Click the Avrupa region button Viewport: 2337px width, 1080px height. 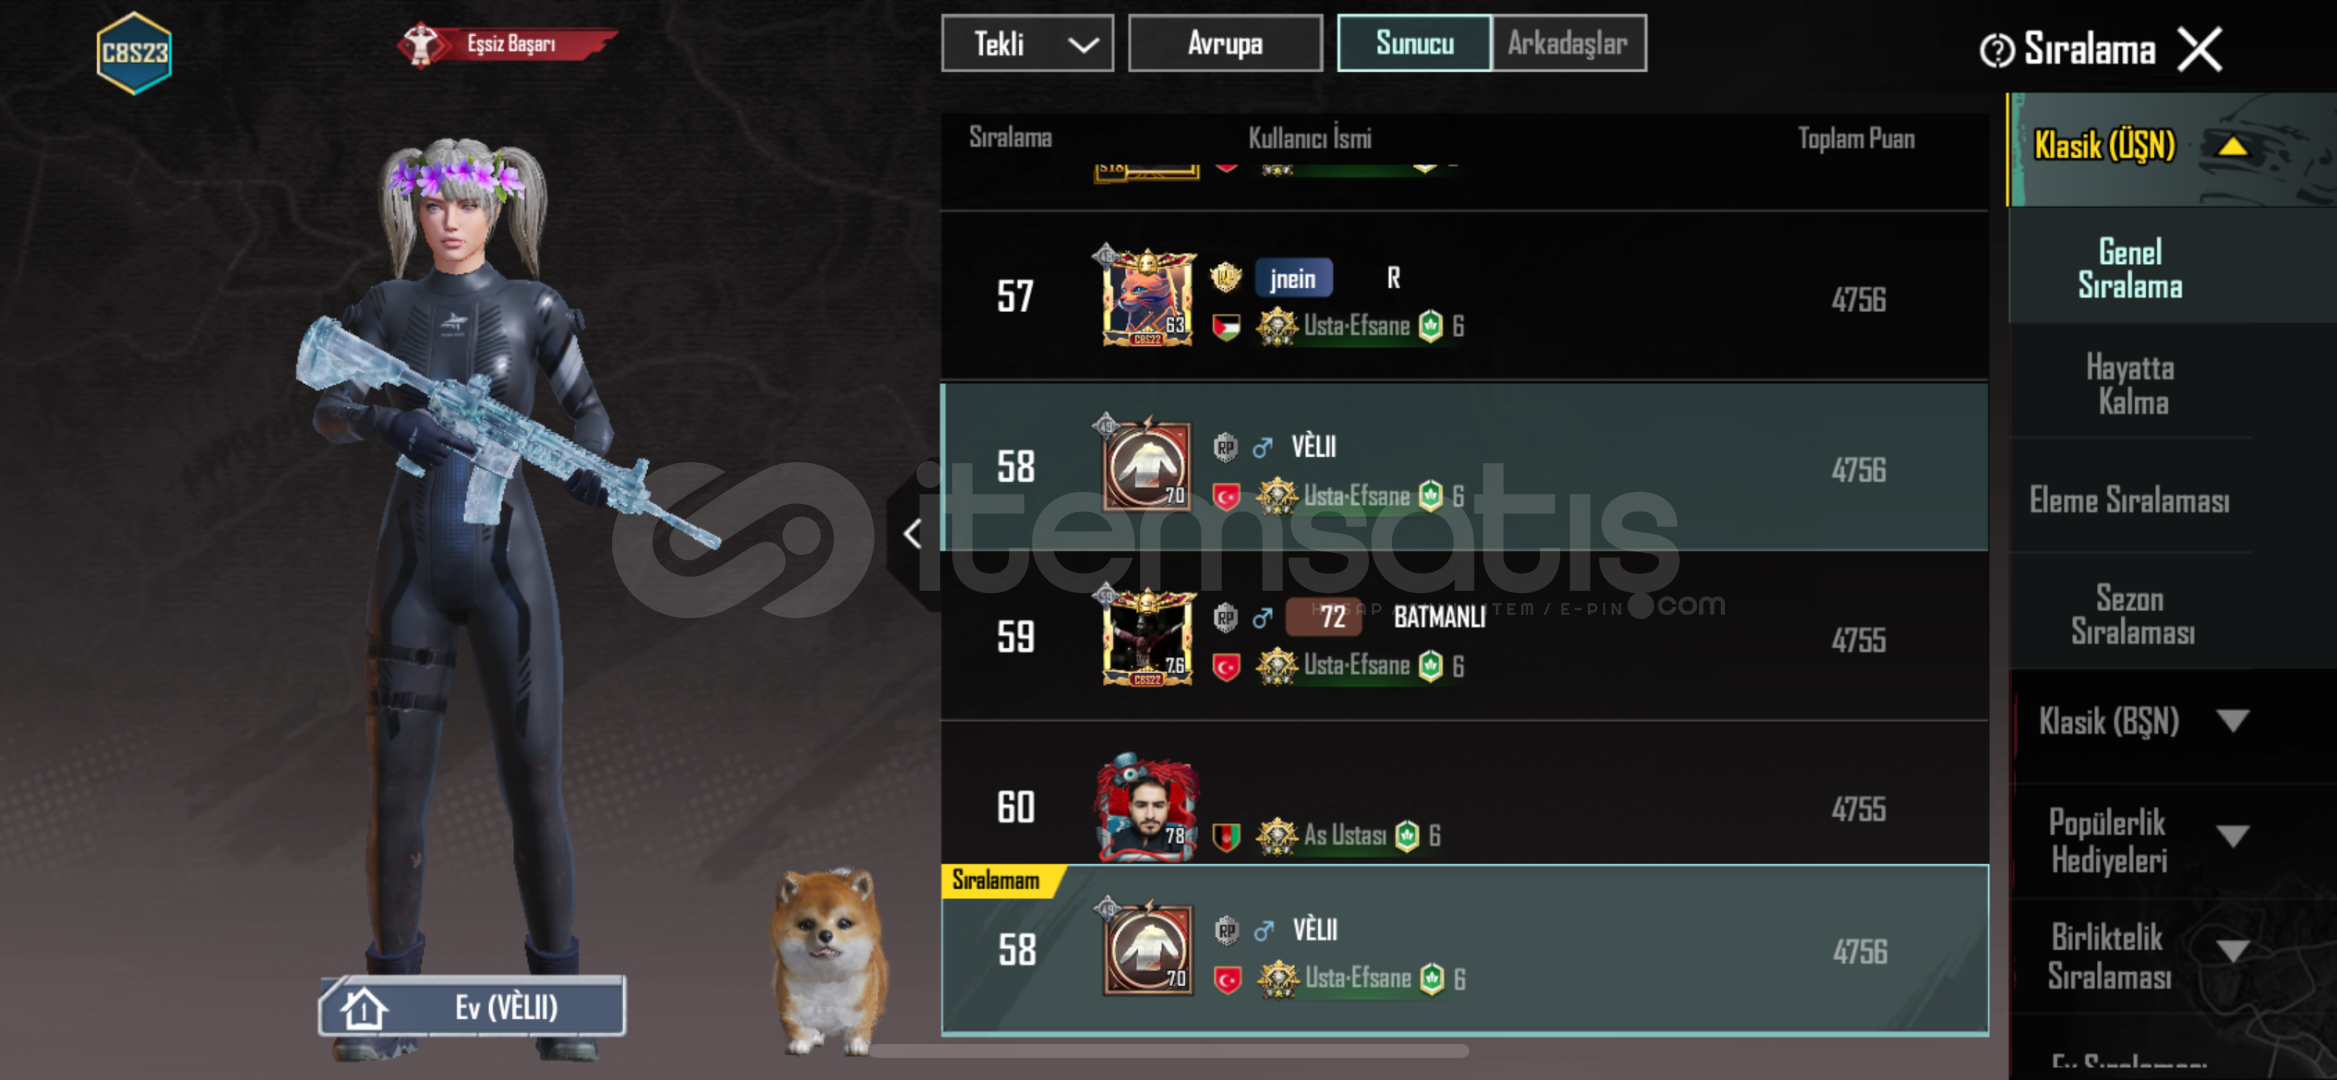[x=1225, y=43]
